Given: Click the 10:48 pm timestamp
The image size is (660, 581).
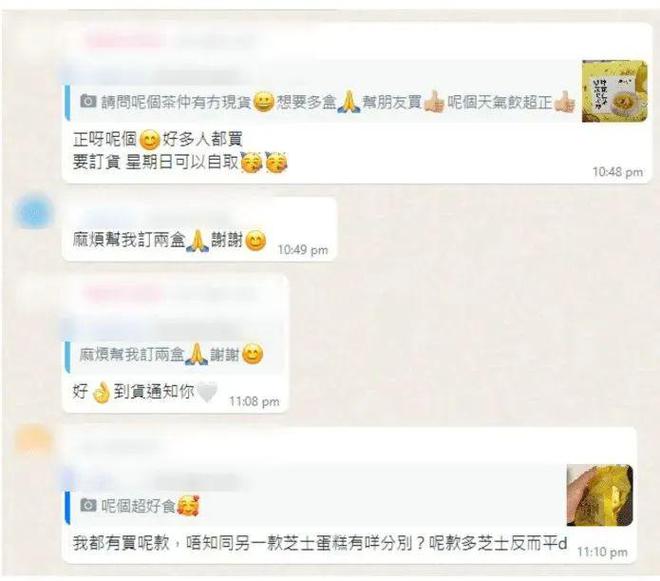Looking at the screenshot, I should (617, 172).
